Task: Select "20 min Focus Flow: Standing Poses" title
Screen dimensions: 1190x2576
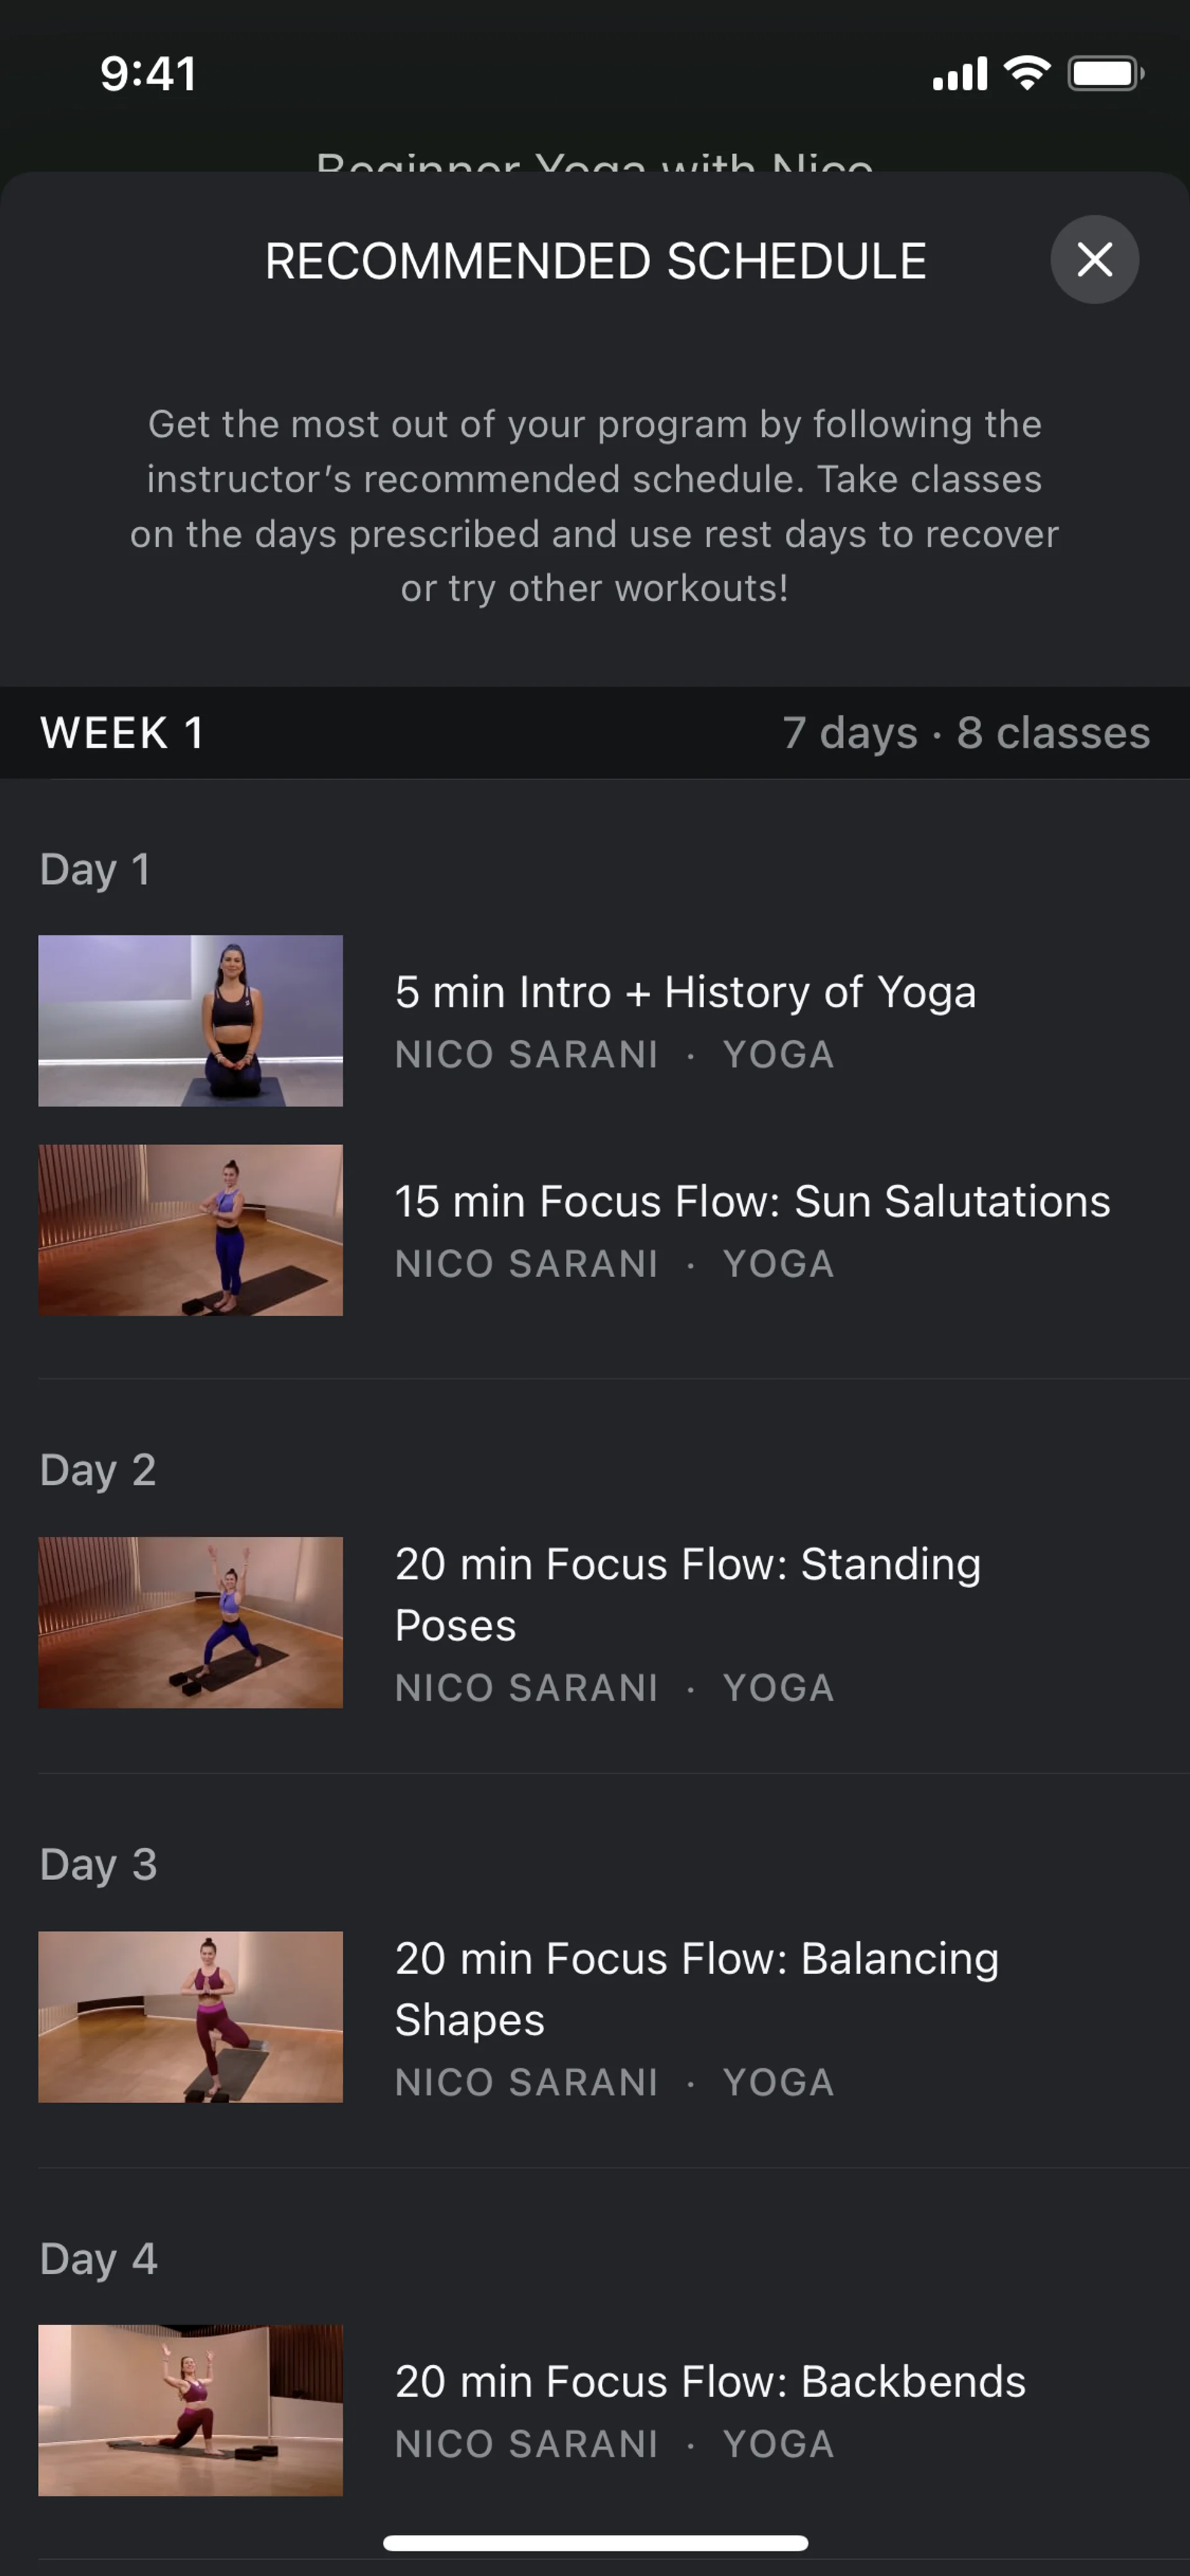Action: tap(687, 1594)
